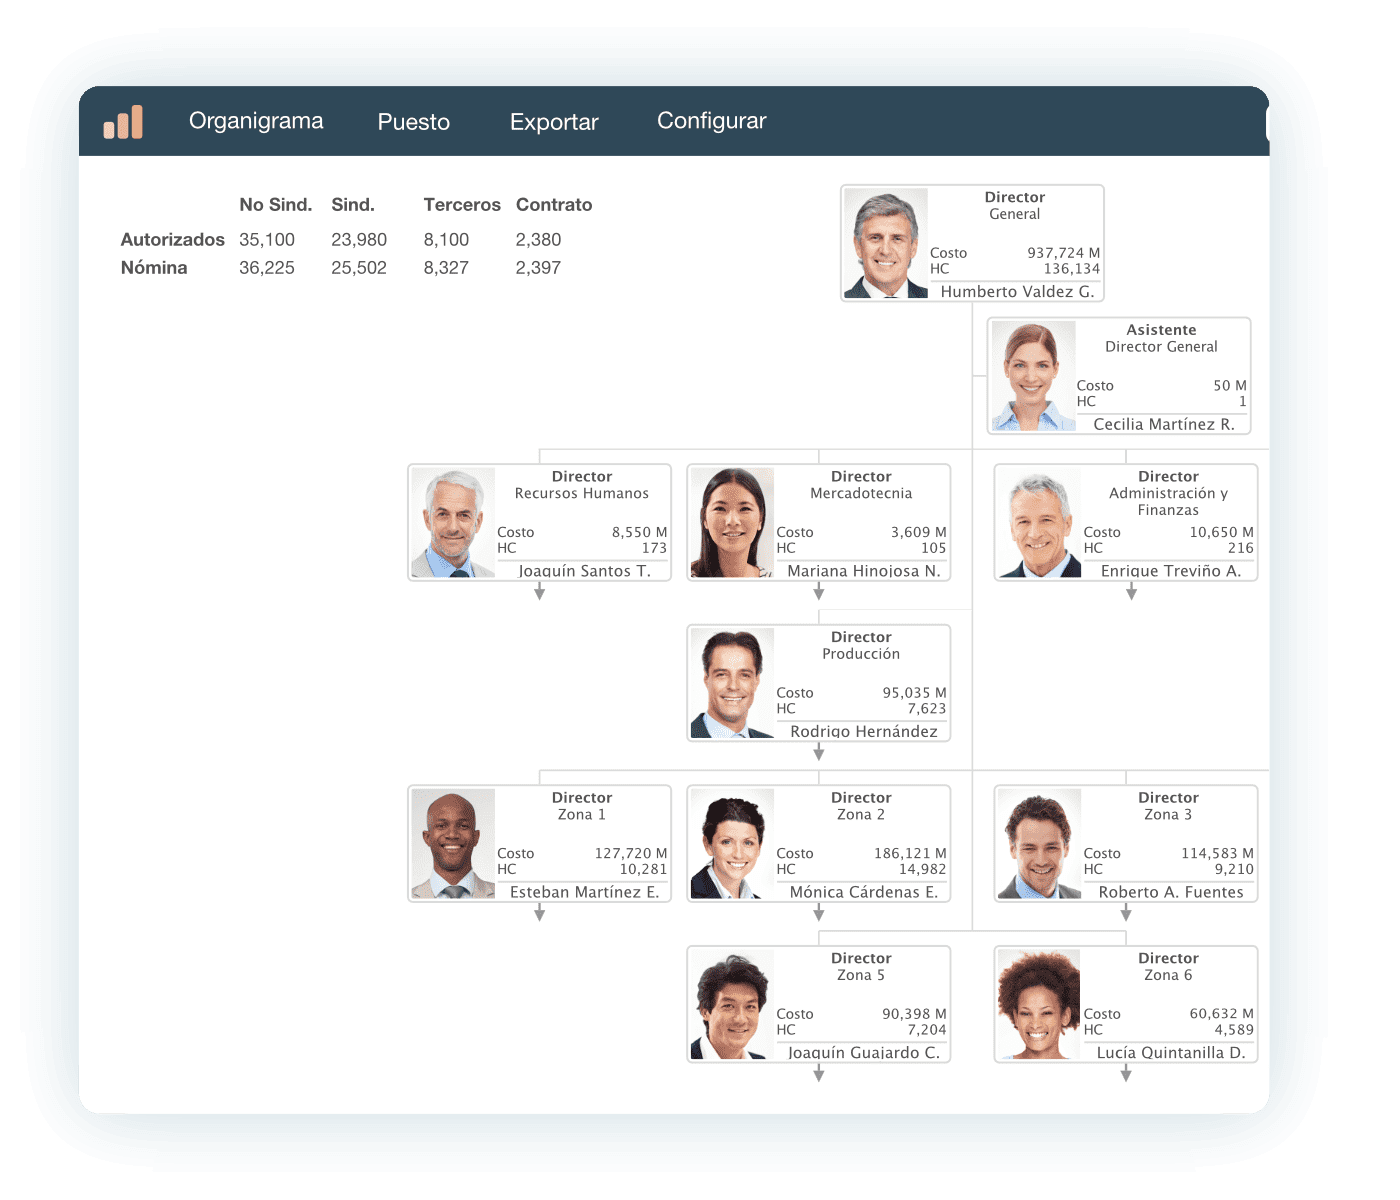Click the Terceros column header

[462, 205]
